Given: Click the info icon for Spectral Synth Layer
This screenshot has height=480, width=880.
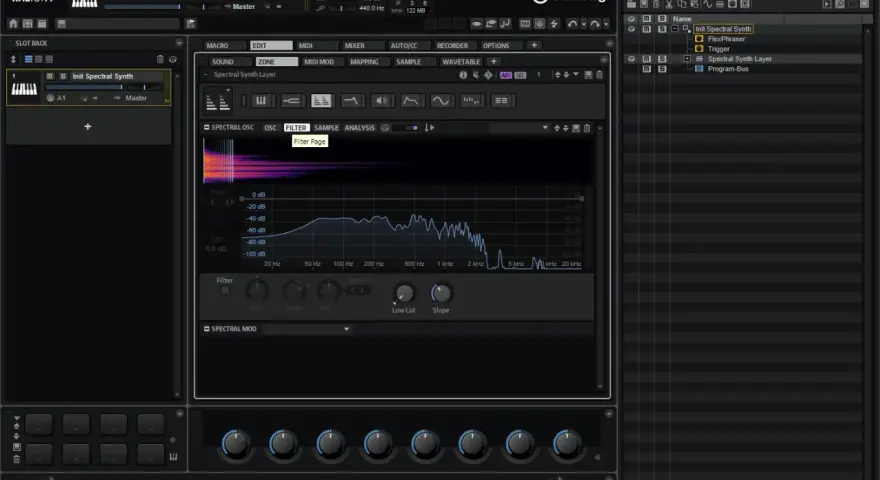Looking at the screenshot, I should click(463, 75).
